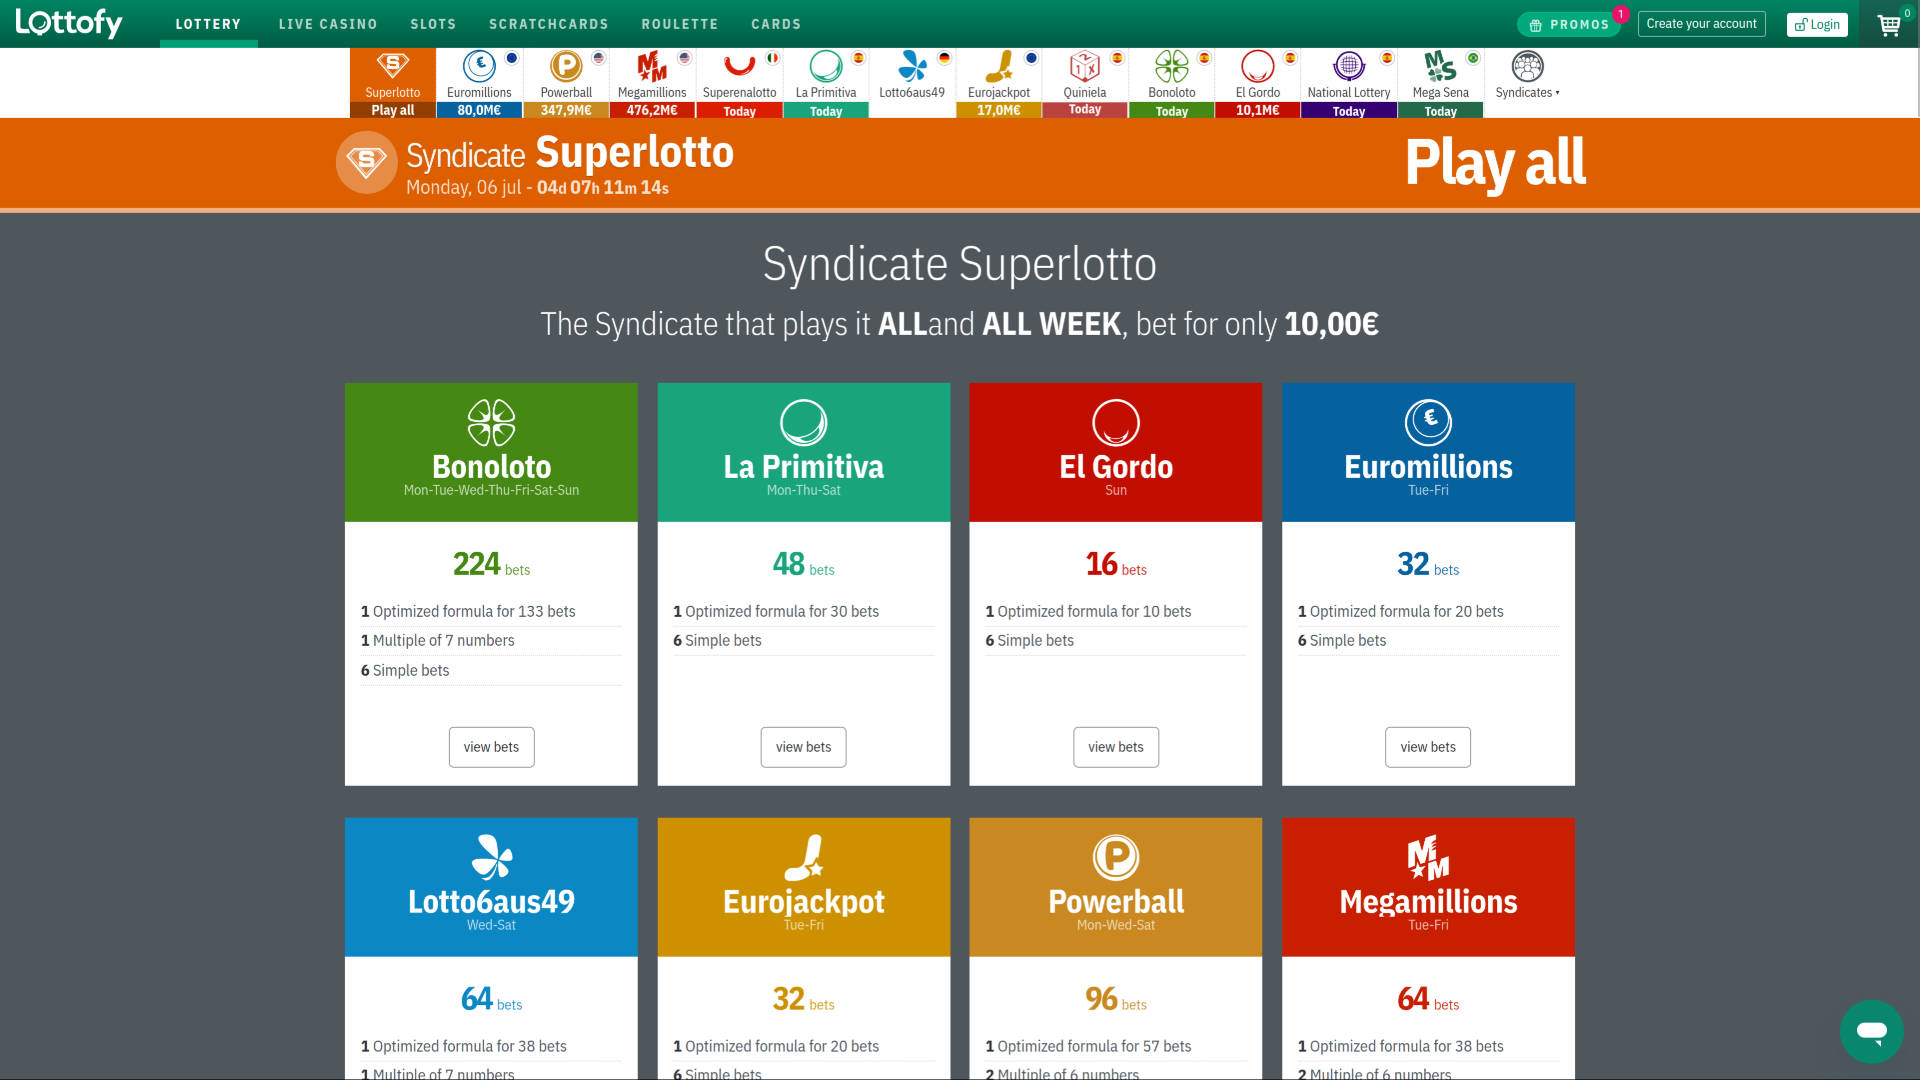Click '1 Optimized formula for 10 bets'
The image size is (1920, 1080).
(1088, 612)
